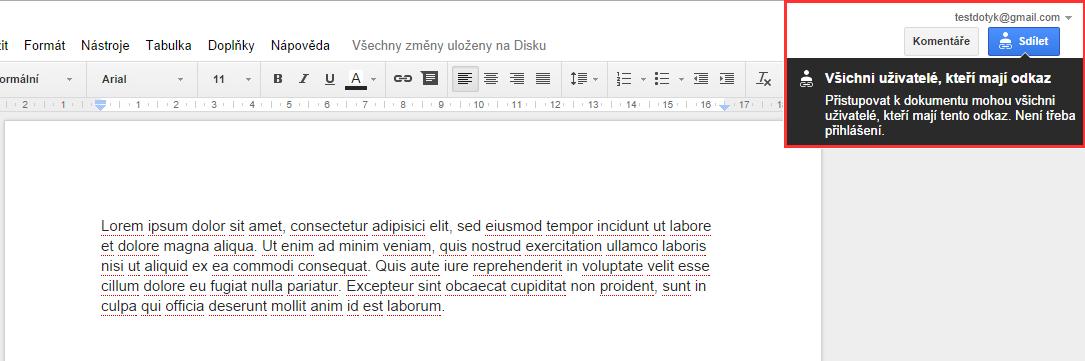1085x361 pixels.
Task: Open account menu testdotyk@gmail.com
Action: [x=1013, y=17]
